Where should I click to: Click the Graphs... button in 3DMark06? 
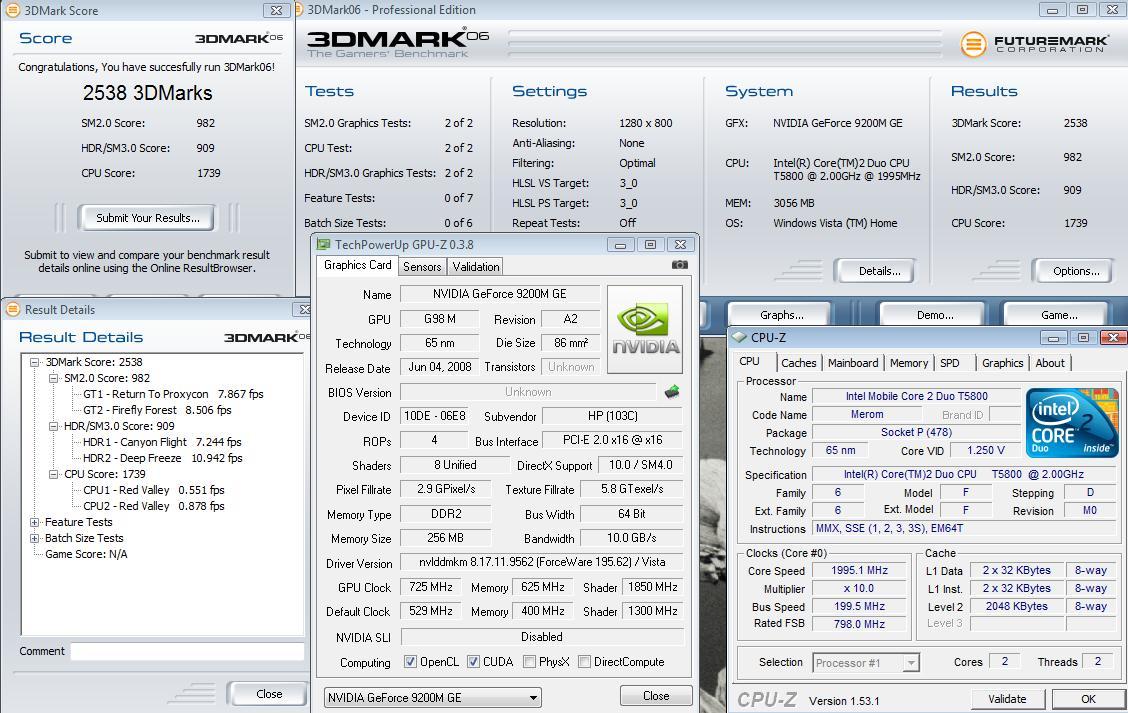tap(781, 315)
